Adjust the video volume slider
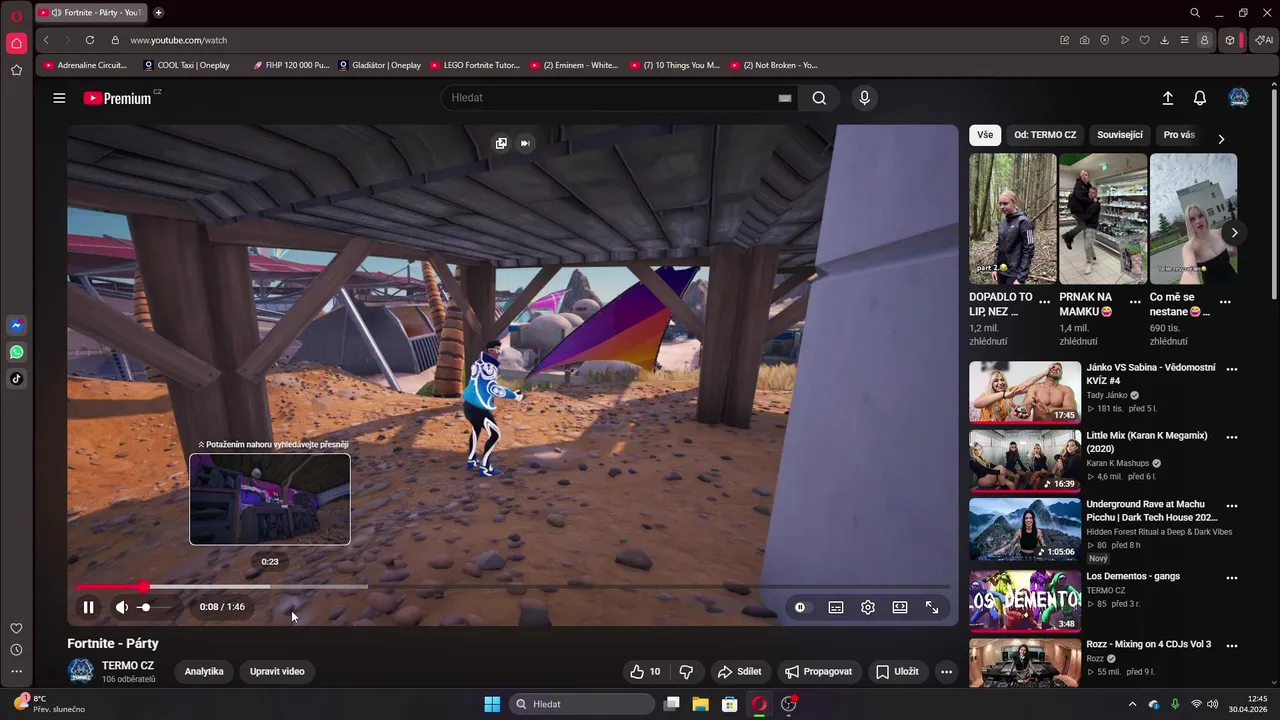Image resolution: width=1280 pixels, height=720 pixels. tap(152, 607)
